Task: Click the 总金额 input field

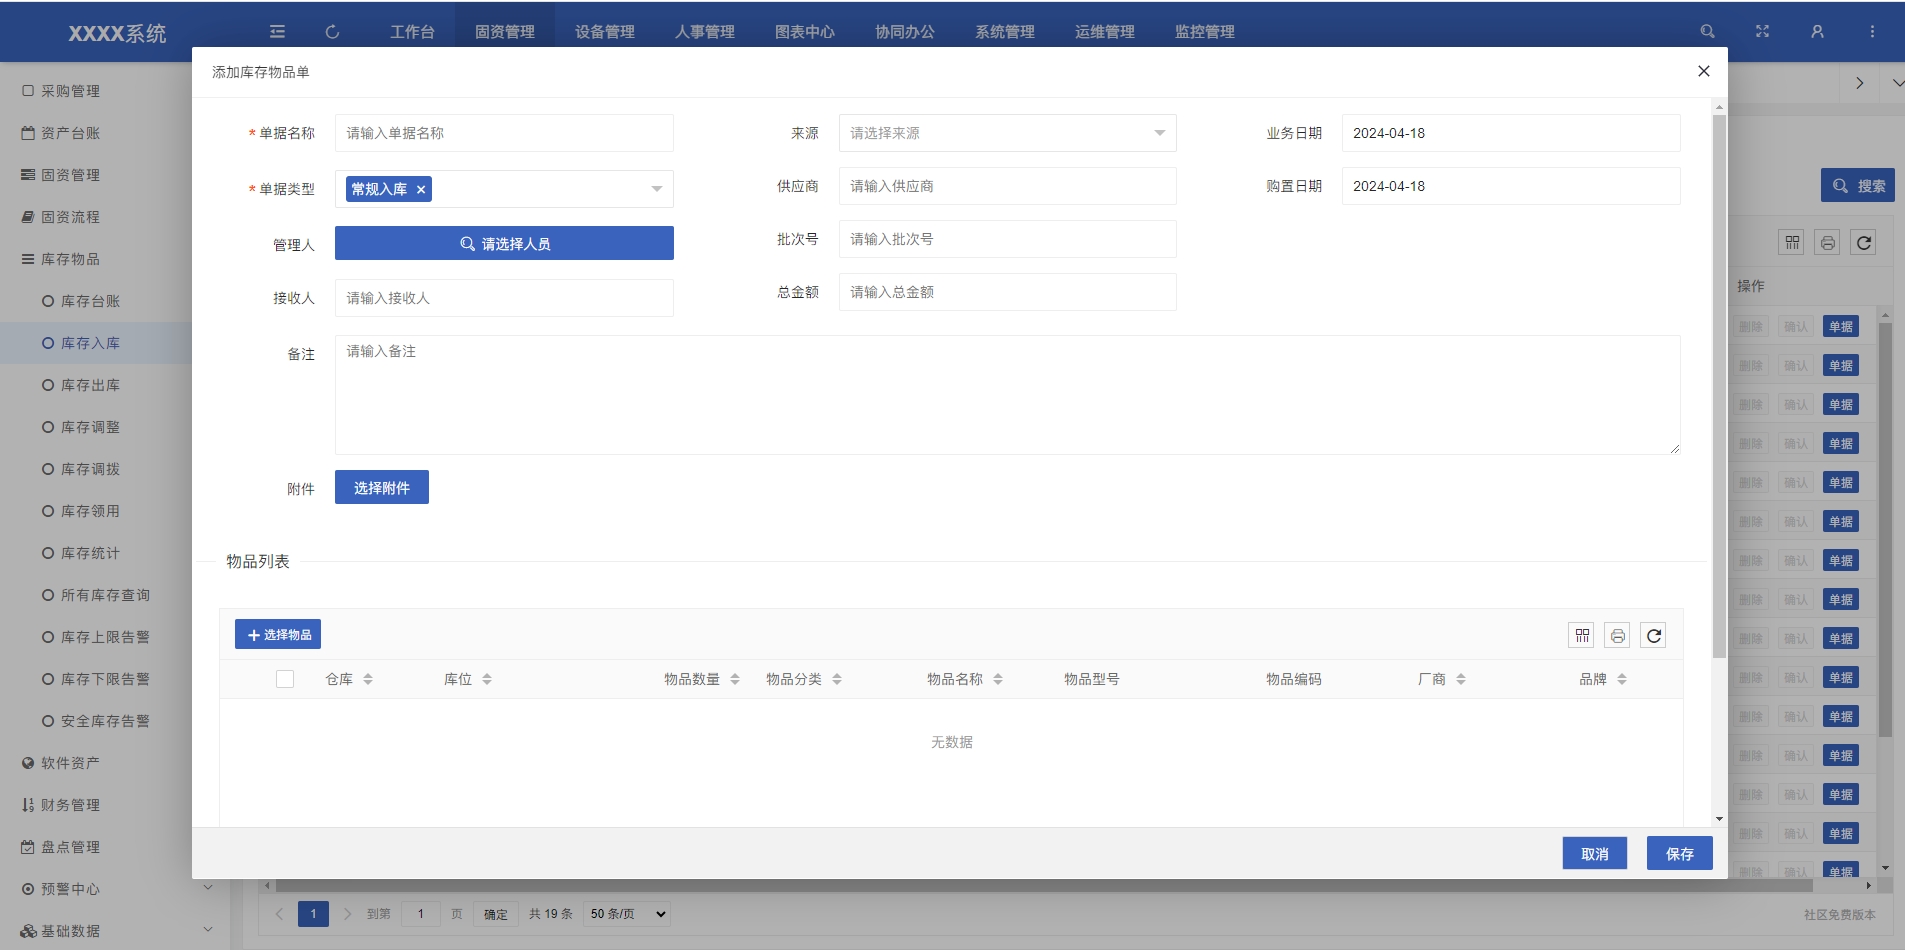Action: pyautogui.click(x=1007, y=292)
